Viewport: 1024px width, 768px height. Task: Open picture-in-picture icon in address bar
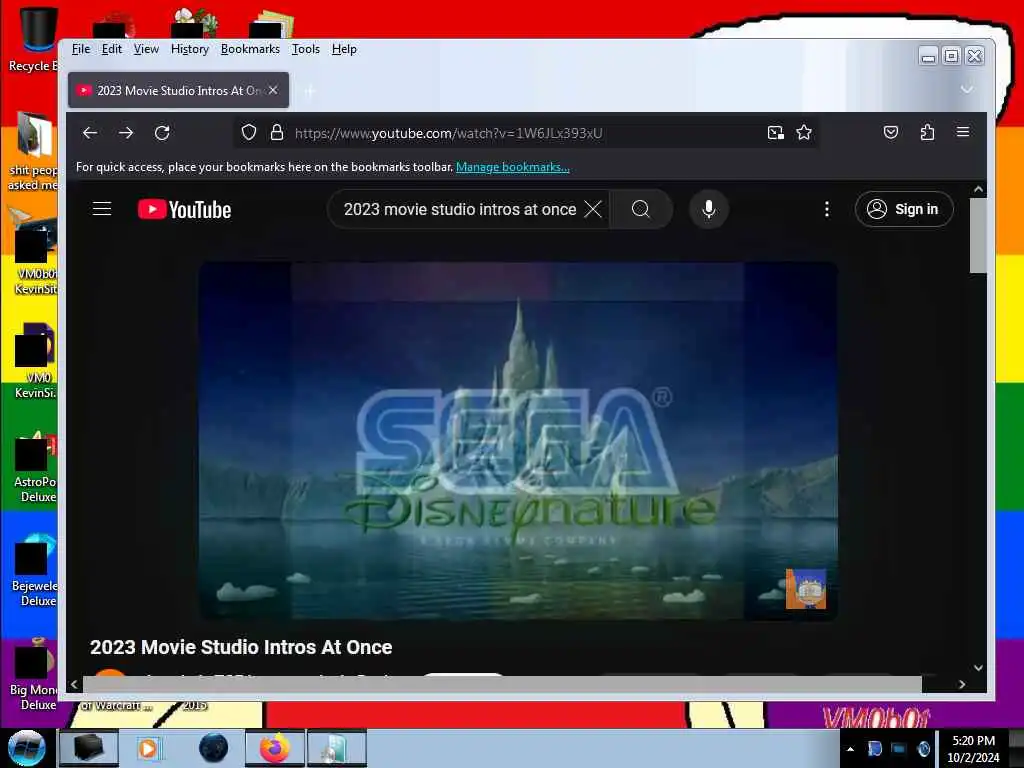[776, 133]
